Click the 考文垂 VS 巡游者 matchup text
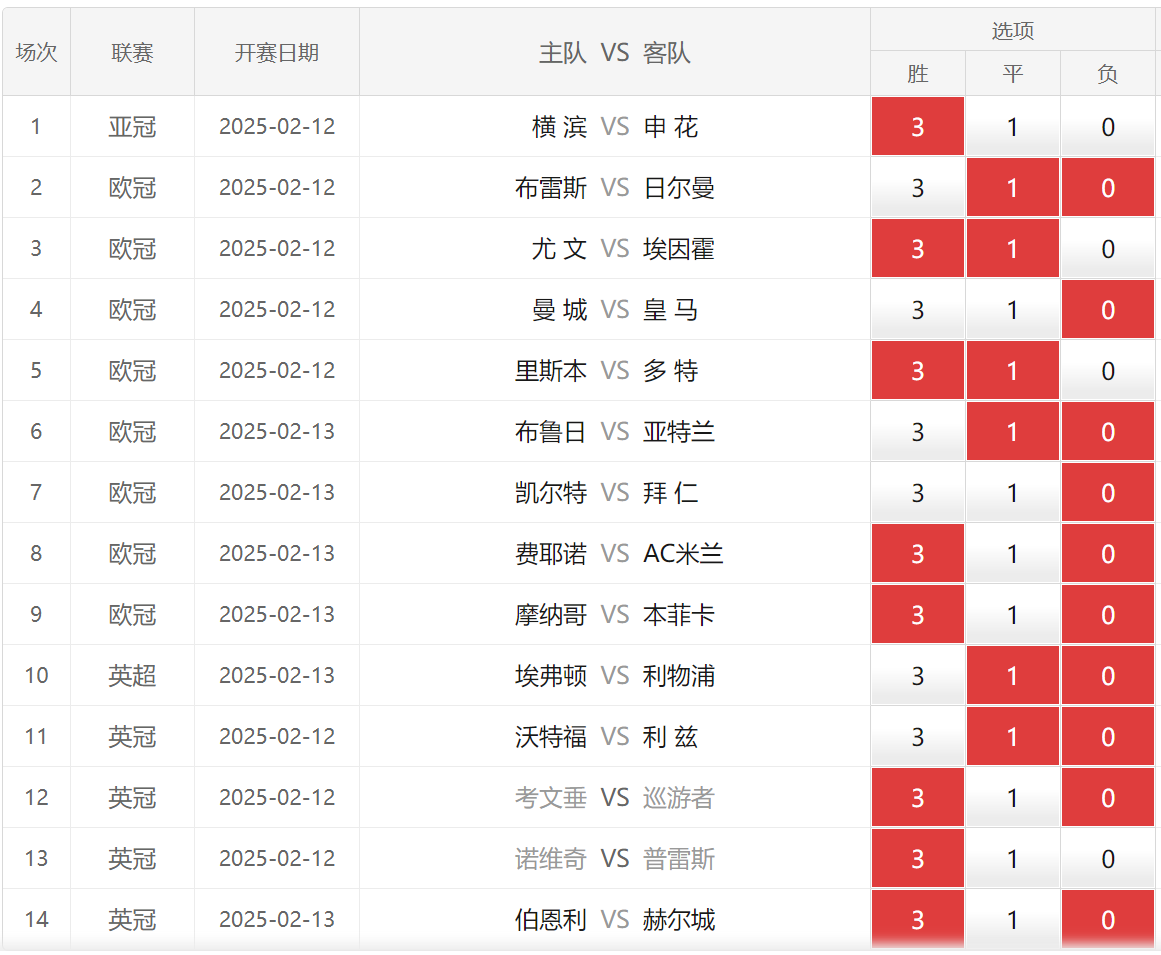The height and width of the screenshot is (955, 1161). (615, 797)
